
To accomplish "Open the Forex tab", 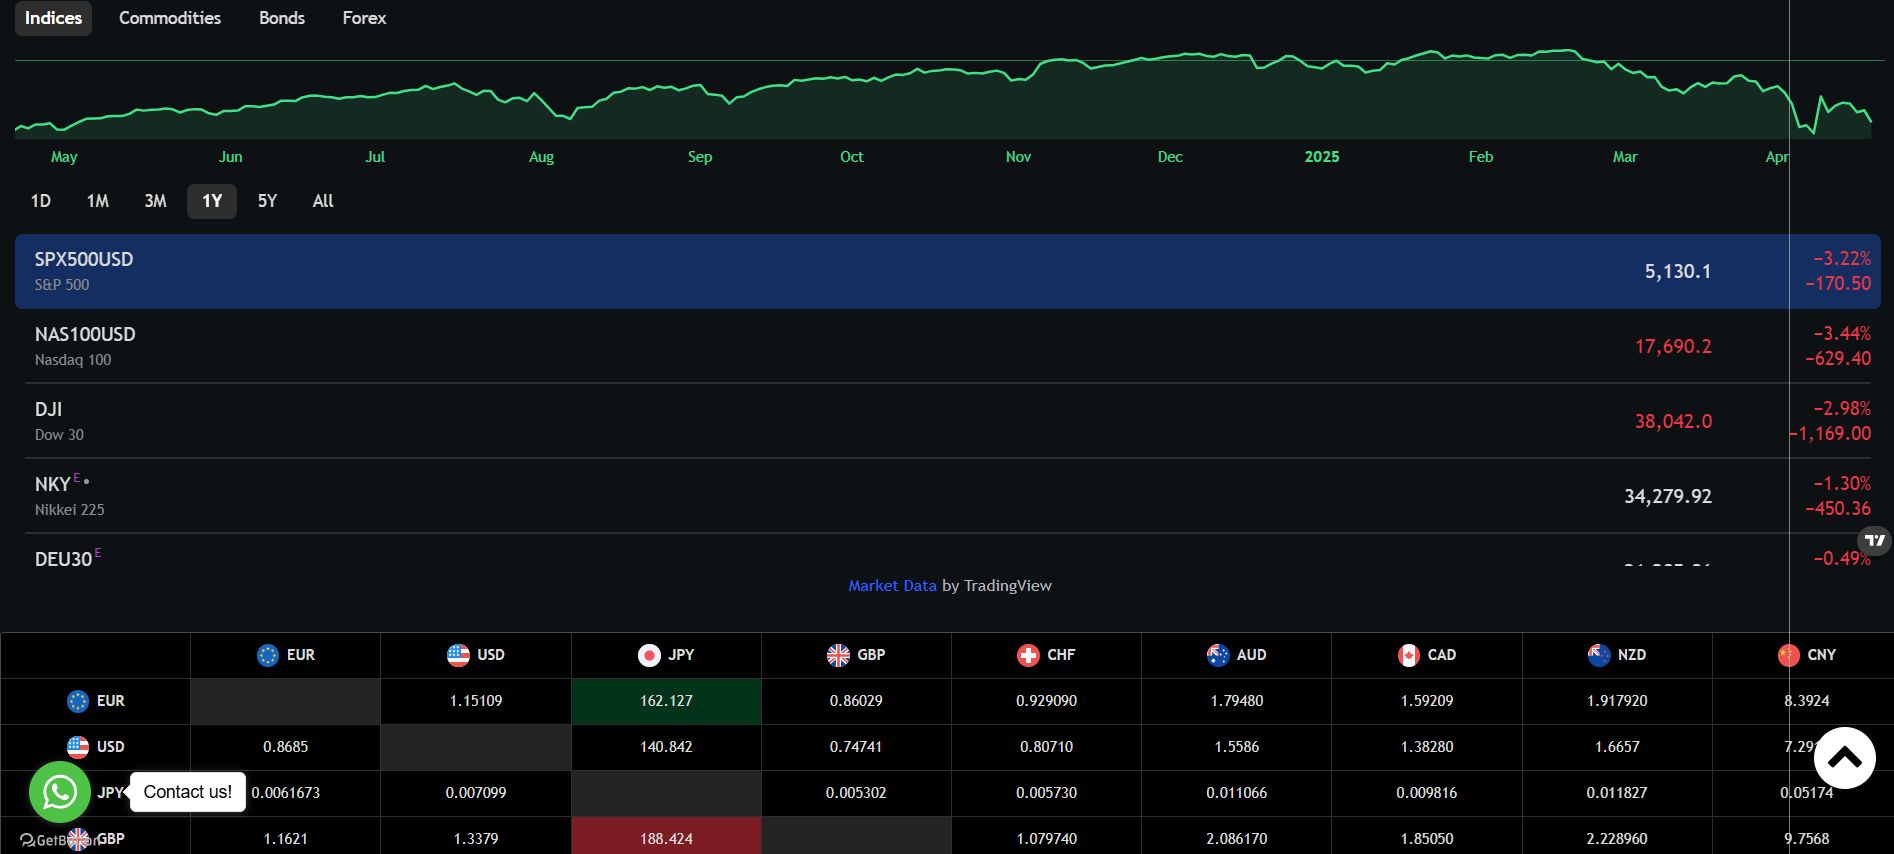I will coord(364,18).
